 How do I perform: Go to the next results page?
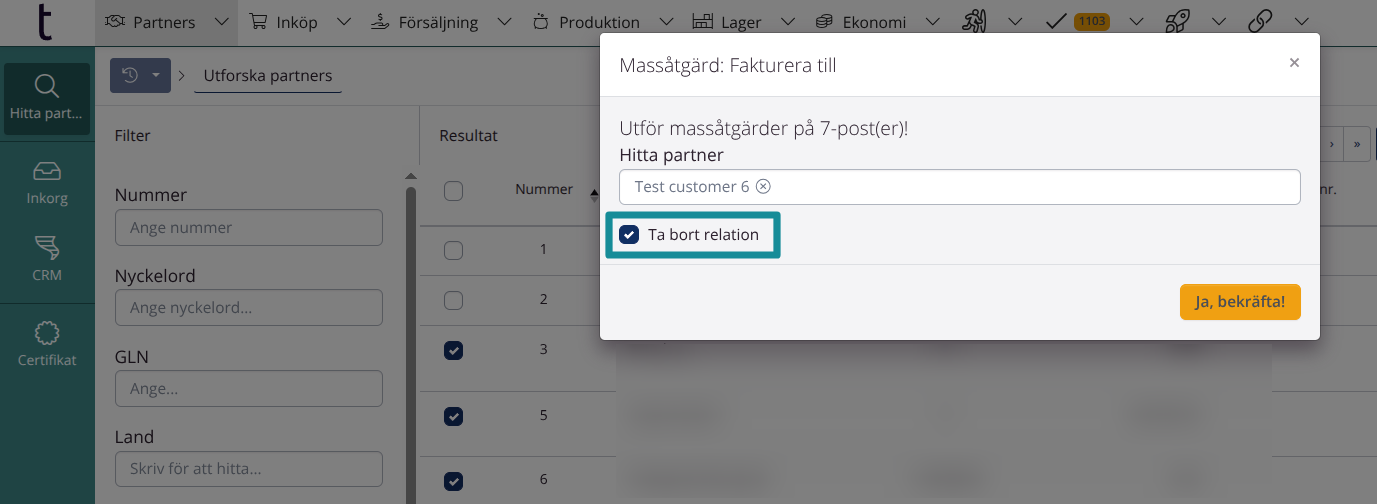click(x=1332, y=143)
